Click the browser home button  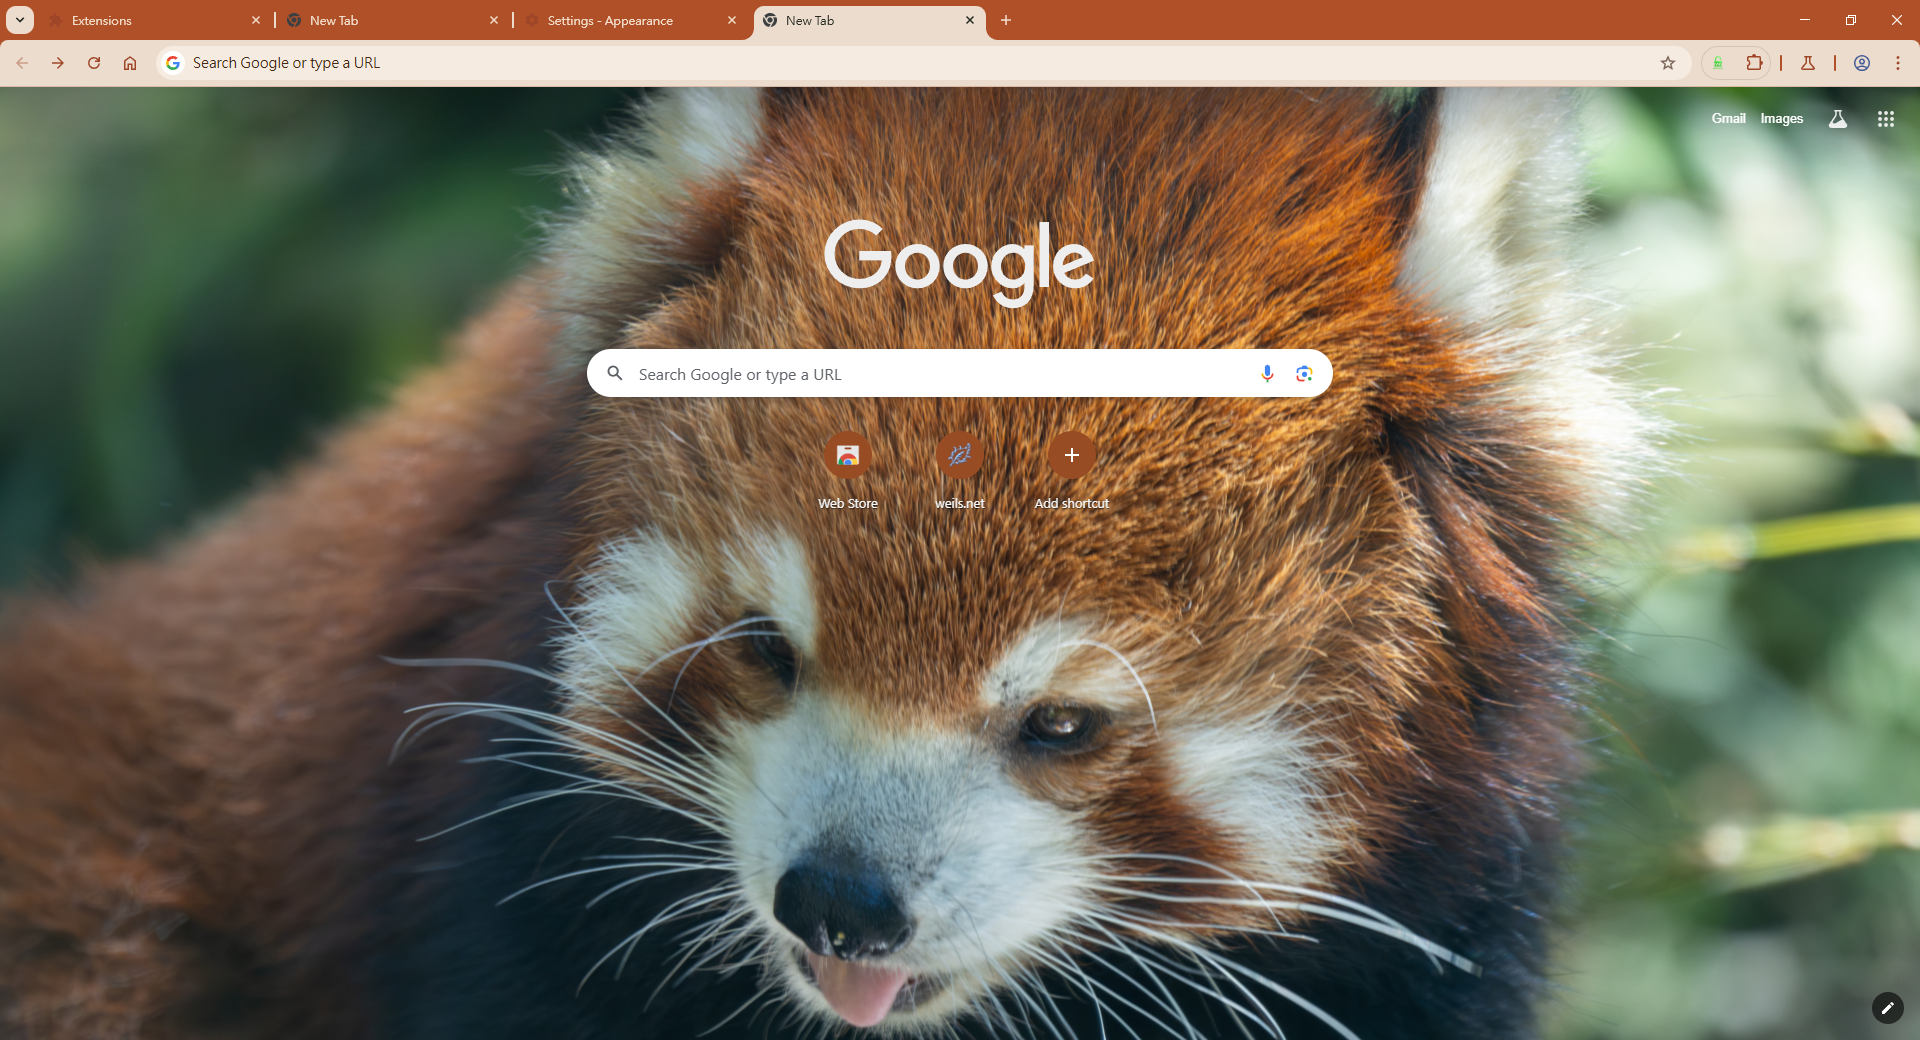click(130, 62)
